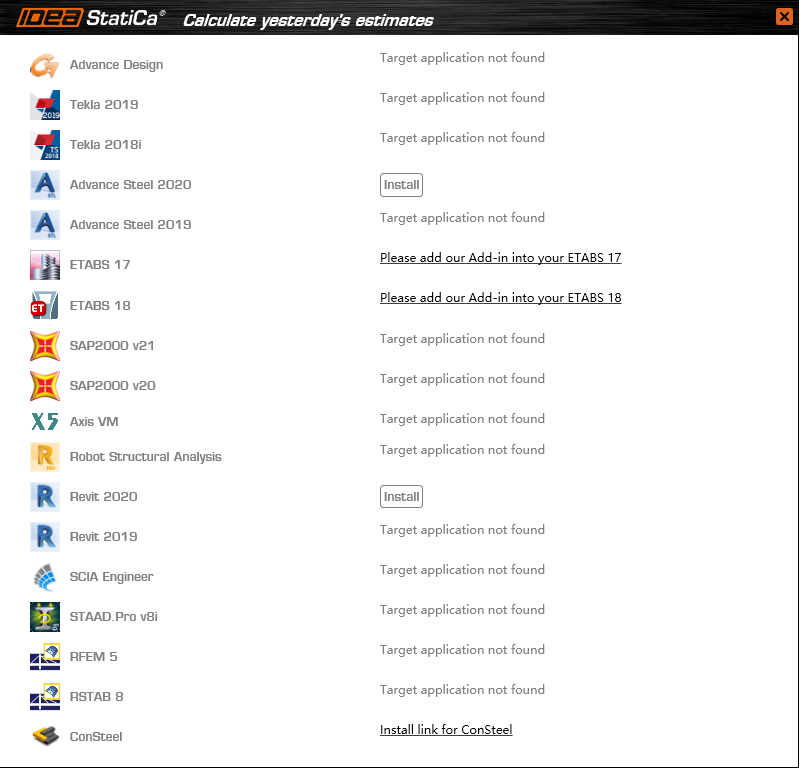Click the 'not found' status for RFEM 5
Screen dimensions: 800x768
click(462, 650)
